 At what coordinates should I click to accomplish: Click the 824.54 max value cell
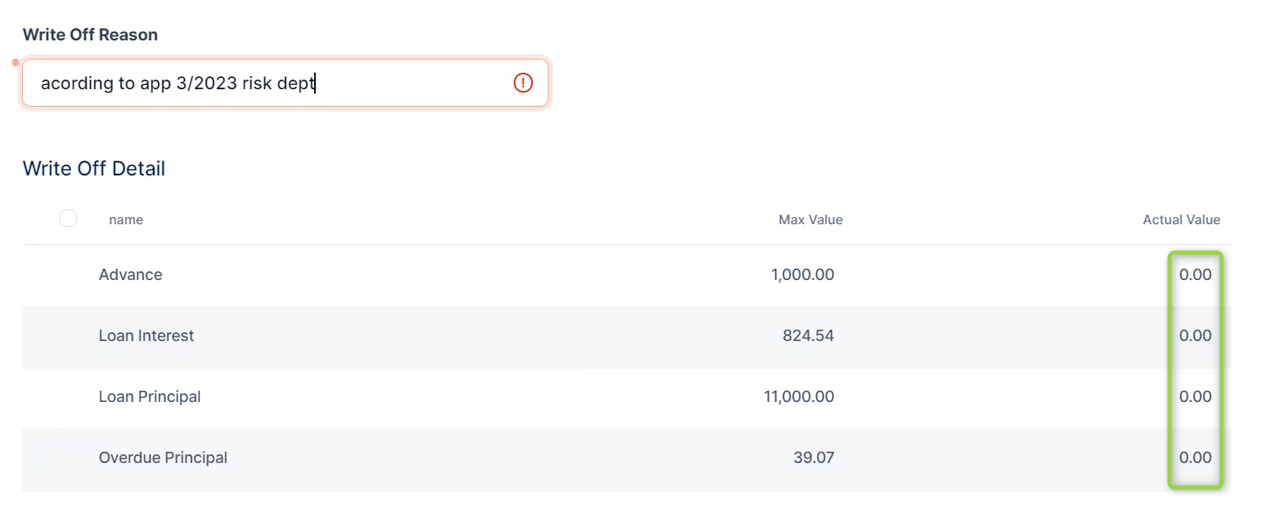pyautogui.click(x=808, y=336)
